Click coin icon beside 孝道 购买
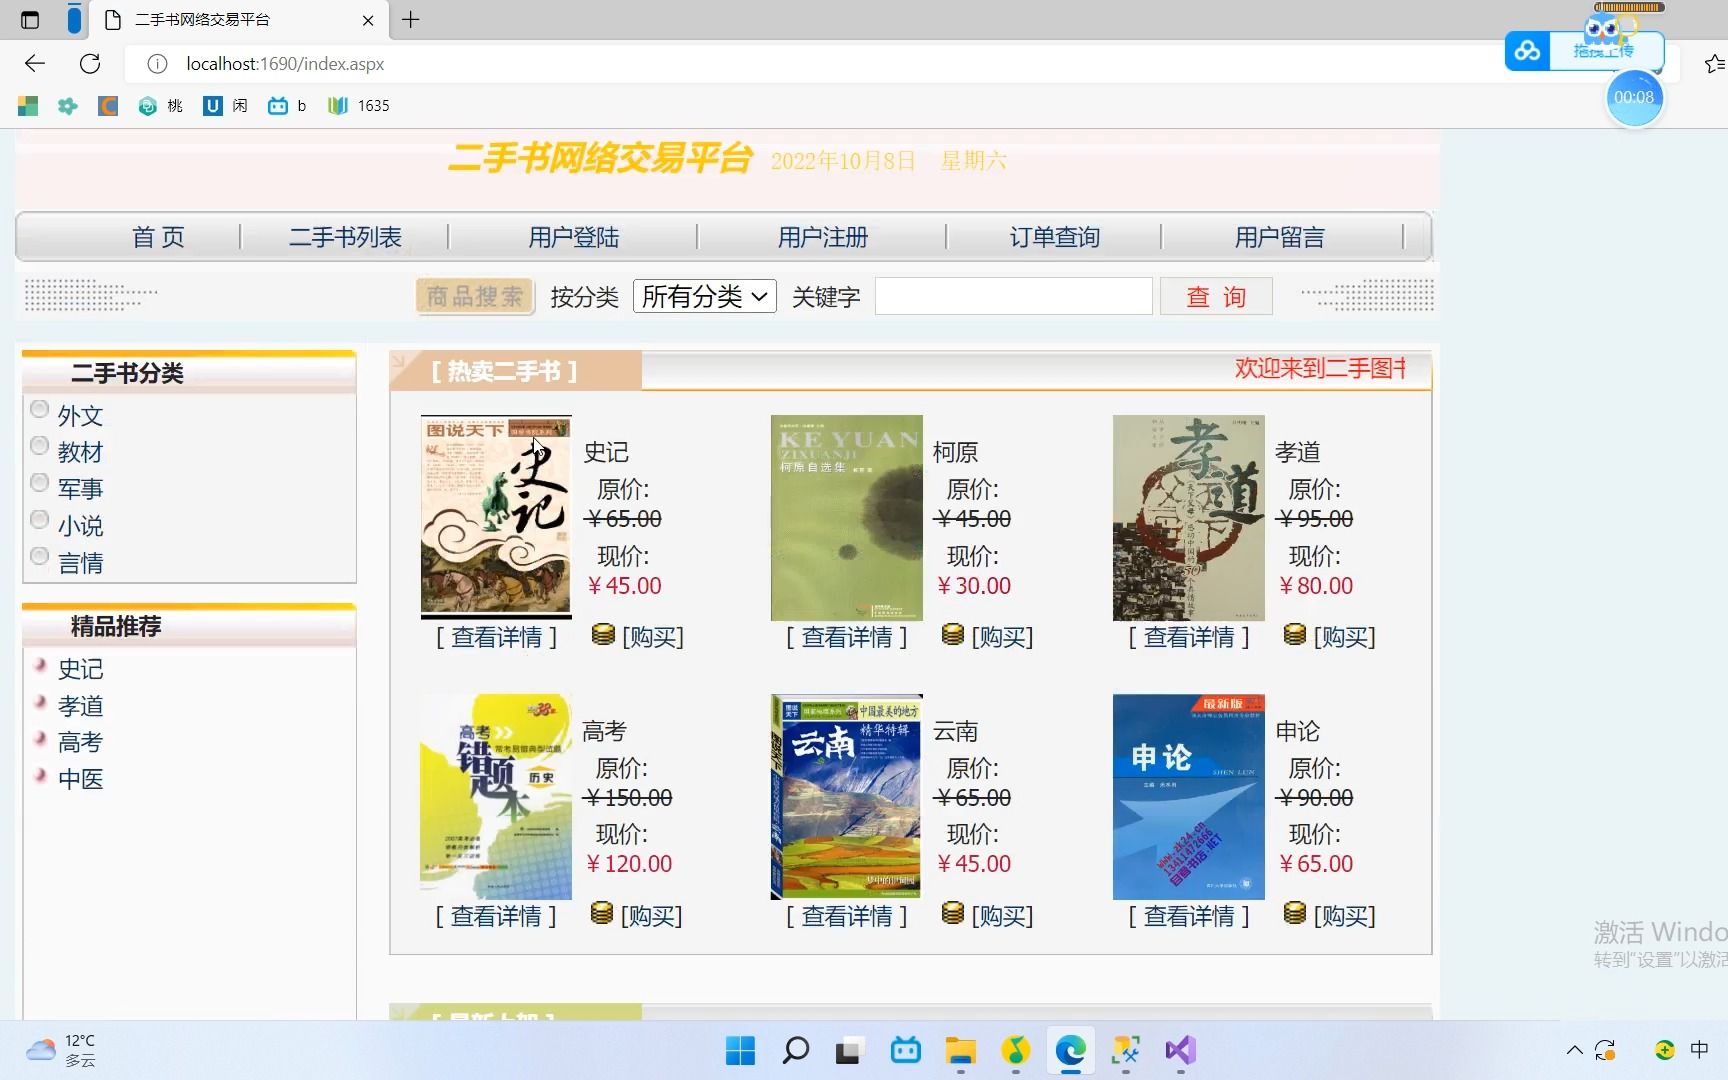 [x=1295, y=634]
